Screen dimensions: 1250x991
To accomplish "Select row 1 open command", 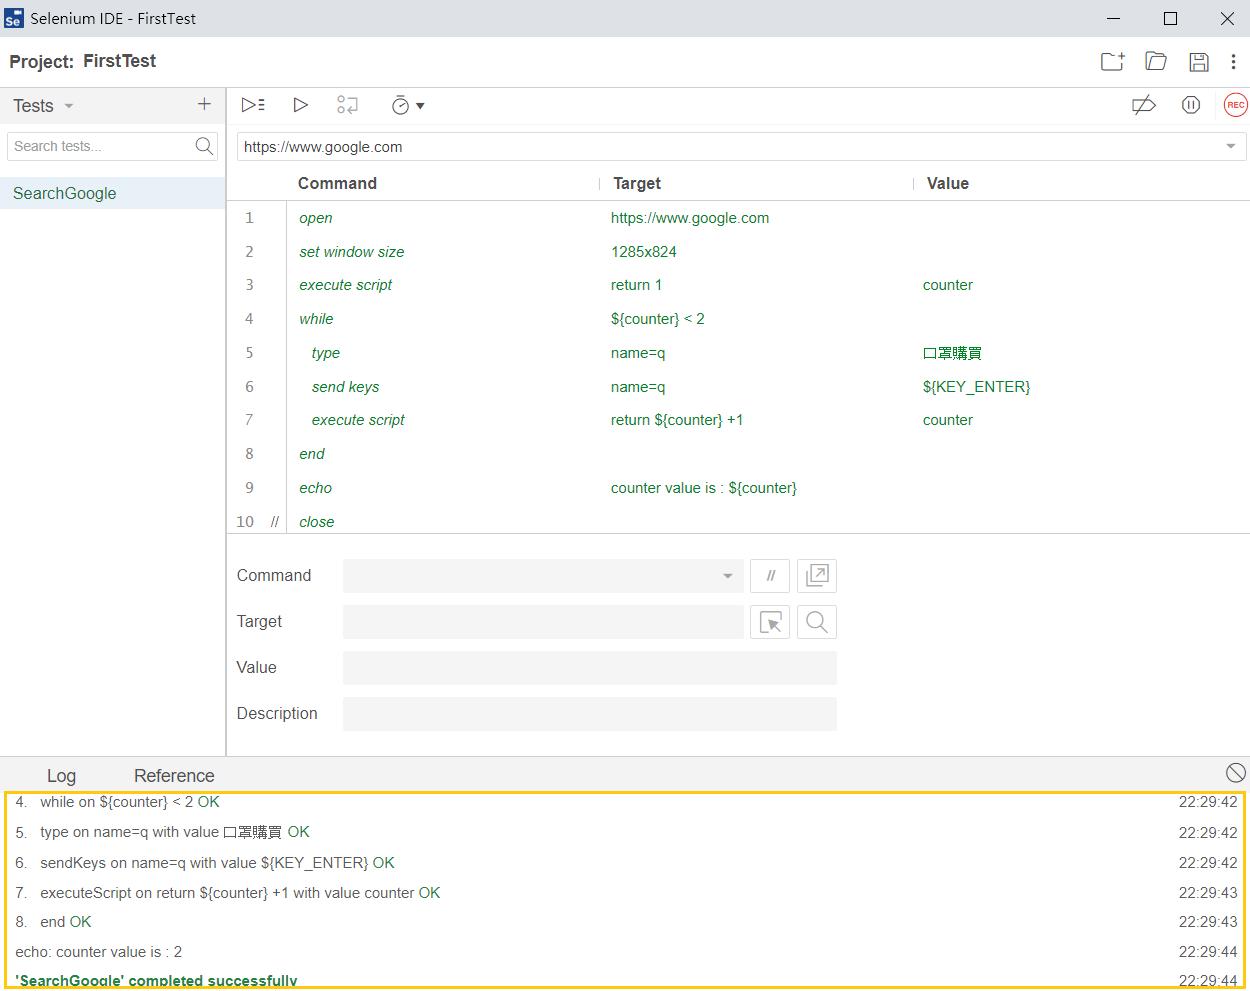I will pyautogui.click(x=738, y=218).
